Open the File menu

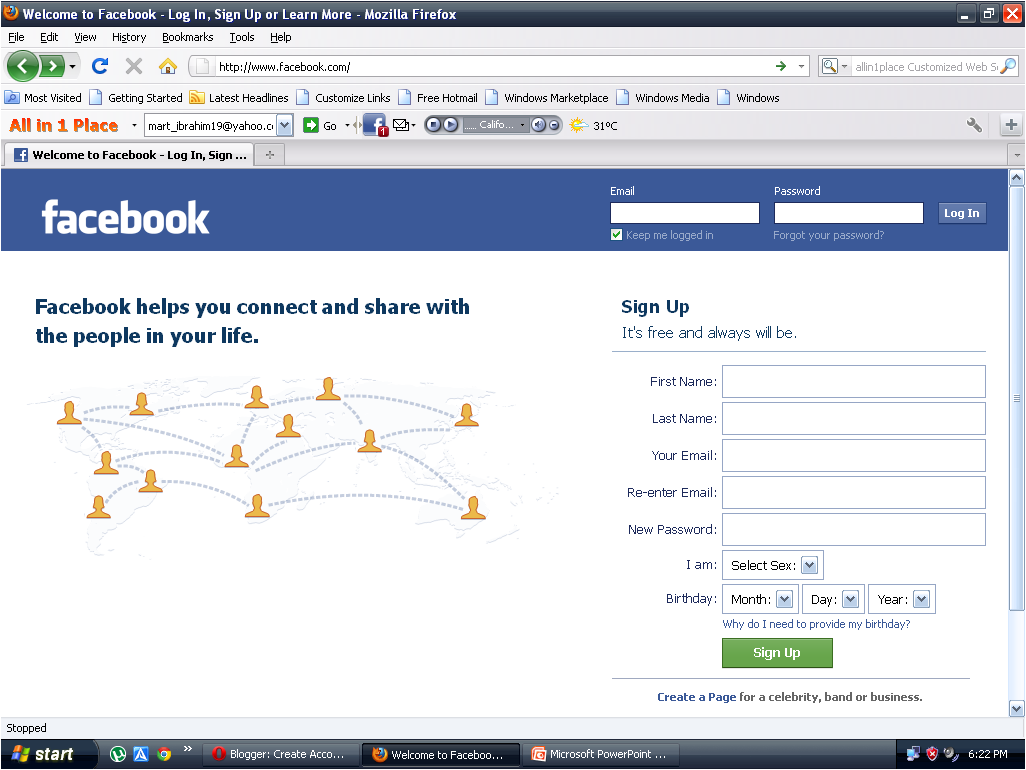click(x=16, y=37)
